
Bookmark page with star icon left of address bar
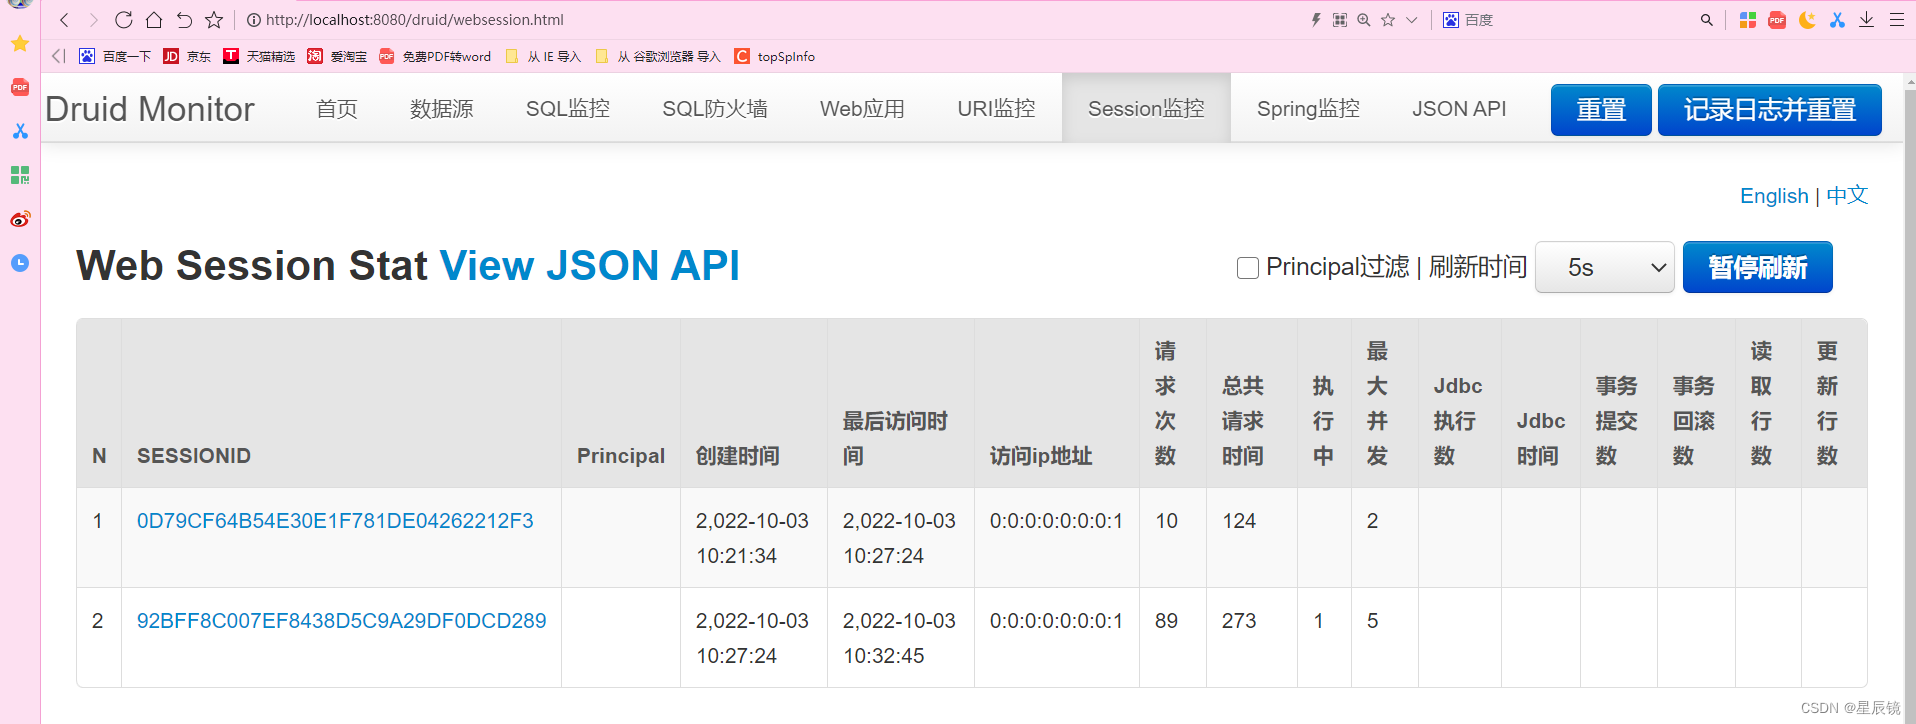coord(214,20)
